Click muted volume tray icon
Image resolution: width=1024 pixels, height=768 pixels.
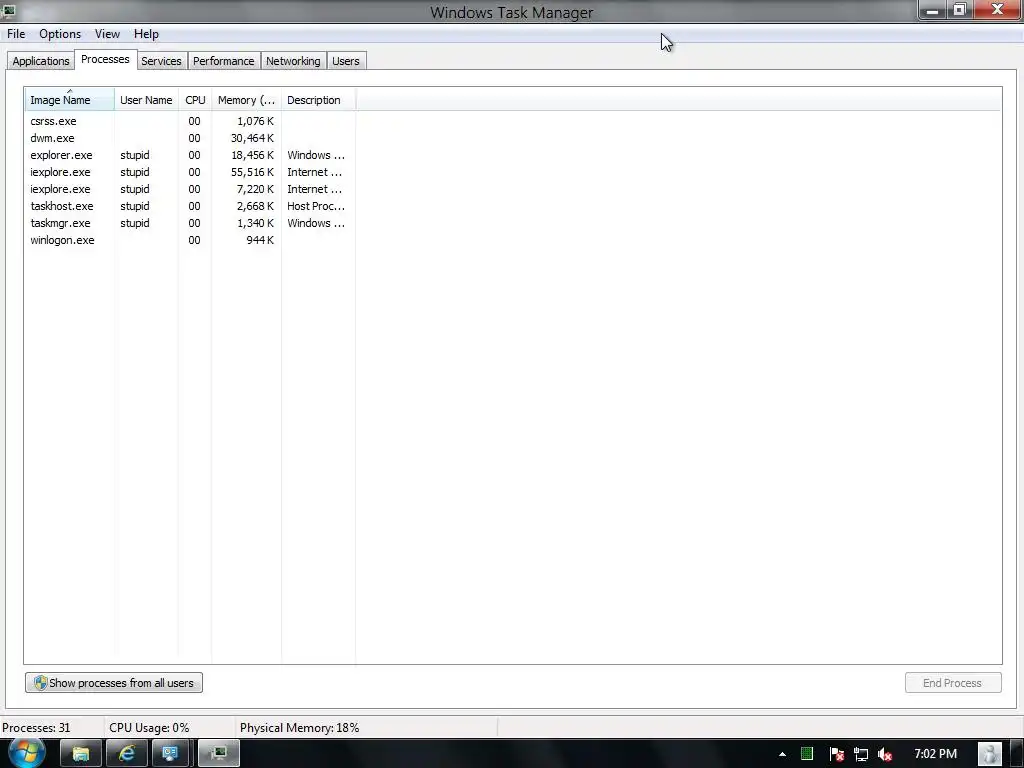(x=885, y=754)
